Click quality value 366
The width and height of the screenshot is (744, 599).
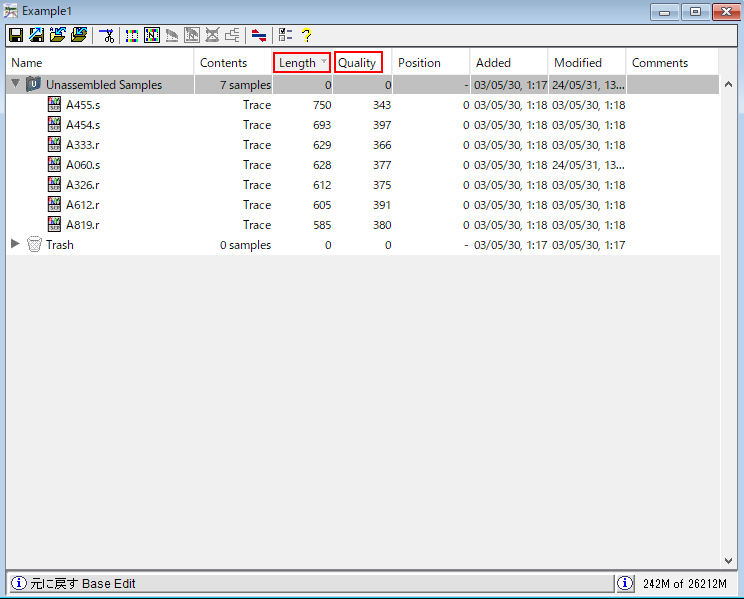point(382,145)
